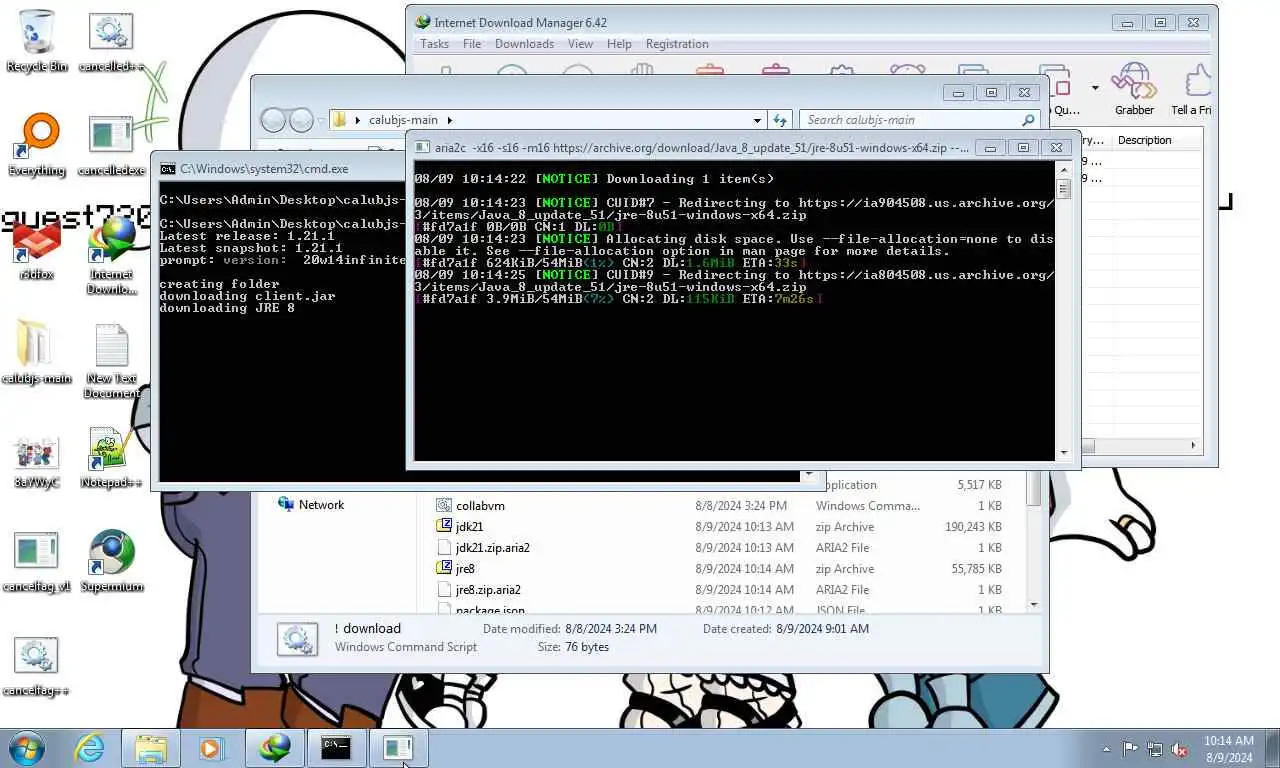
Task: Click the download script thumbnail in details pane
Action: [297, 638]
